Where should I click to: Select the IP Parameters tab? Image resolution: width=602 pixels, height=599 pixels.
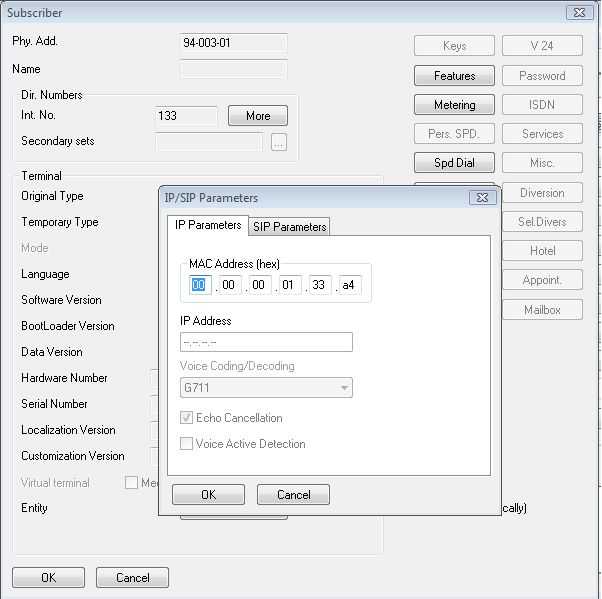[208, 226]
